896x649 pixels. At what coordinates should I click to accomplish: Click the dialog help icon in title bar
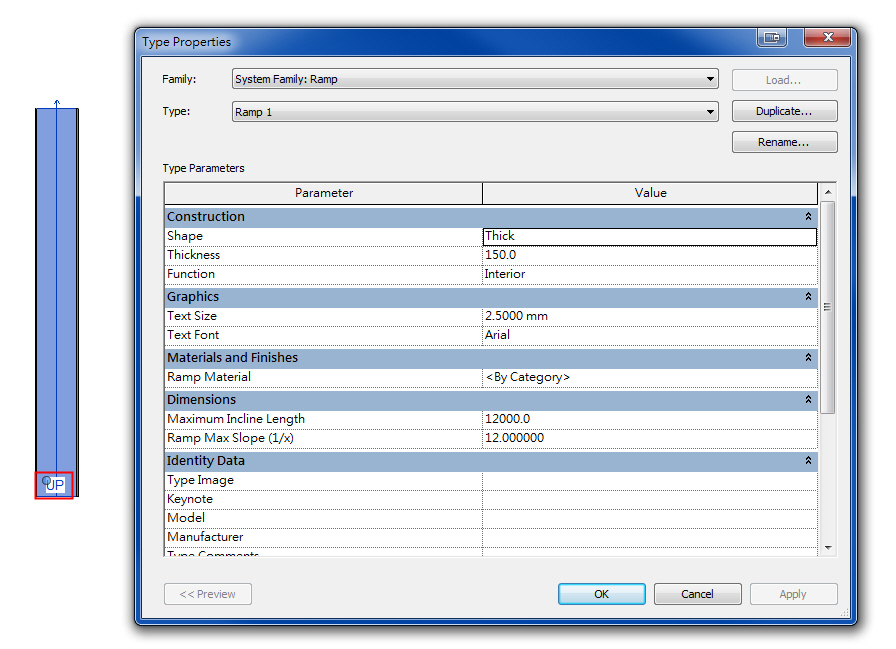pyautogui.click(x=772, y=38)
